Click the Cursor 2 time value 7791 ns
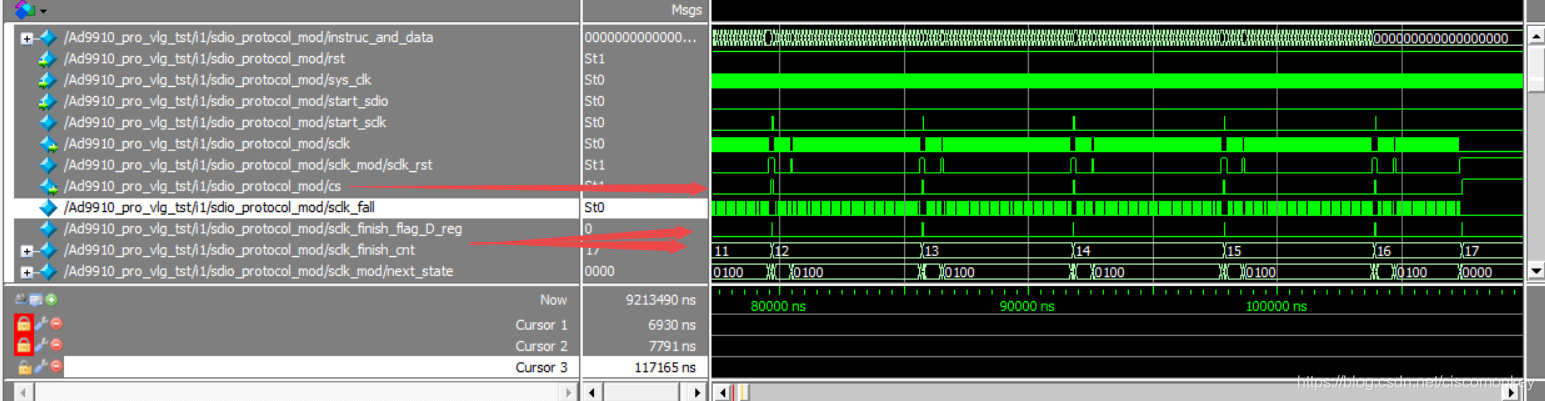This screenshot has height=401, width=1545. click(671, 346)
